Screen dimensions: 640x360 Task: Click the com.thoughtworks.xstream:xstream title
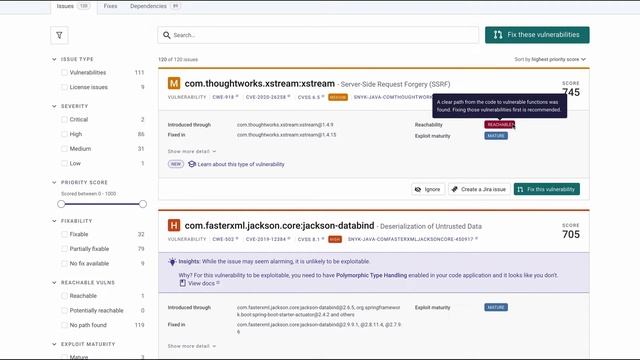(260, 84)
